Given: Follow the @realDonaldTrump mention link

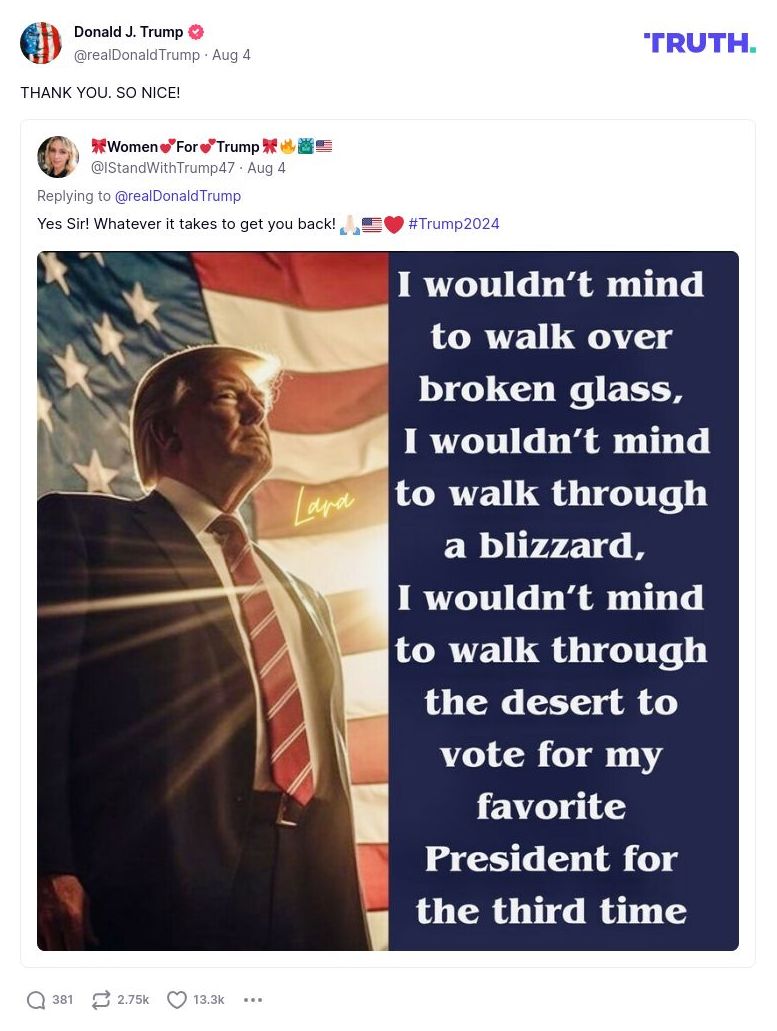Looking at the screenshot, I should [x=178, y=196].
